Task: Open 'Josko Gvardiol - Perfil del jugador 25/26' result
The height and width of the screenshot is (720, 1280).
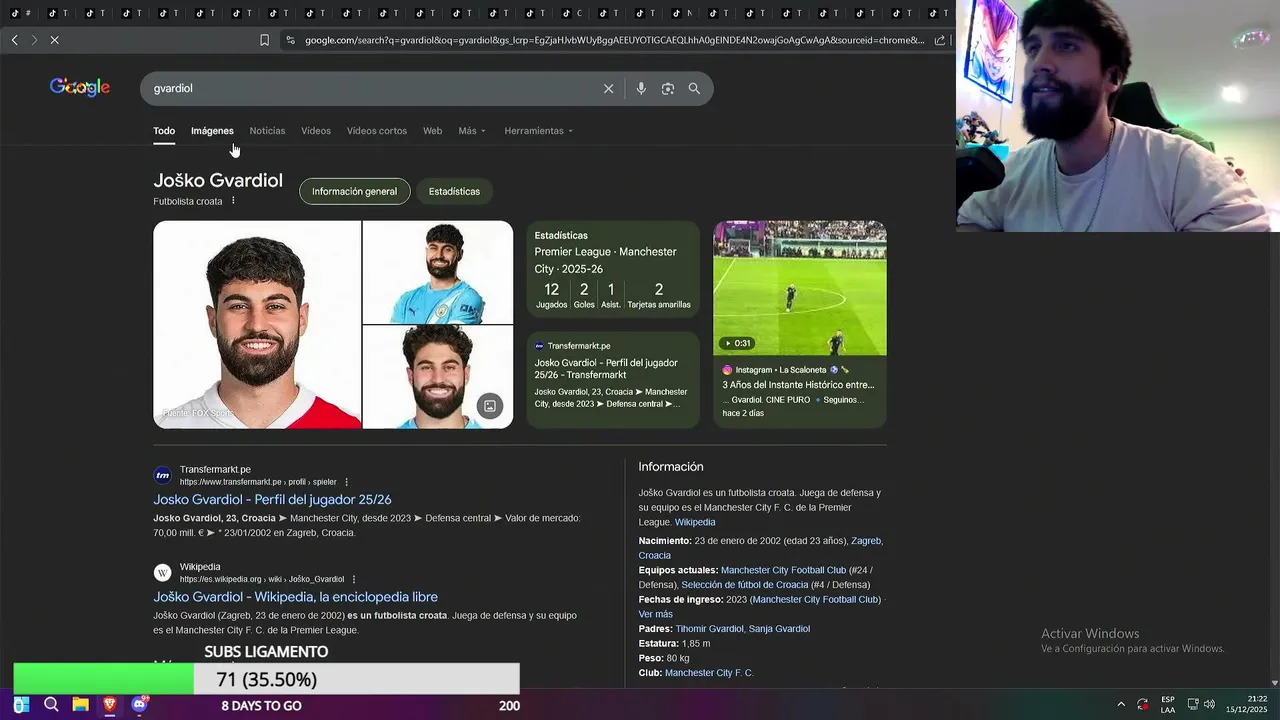Action: pos(272,500)
